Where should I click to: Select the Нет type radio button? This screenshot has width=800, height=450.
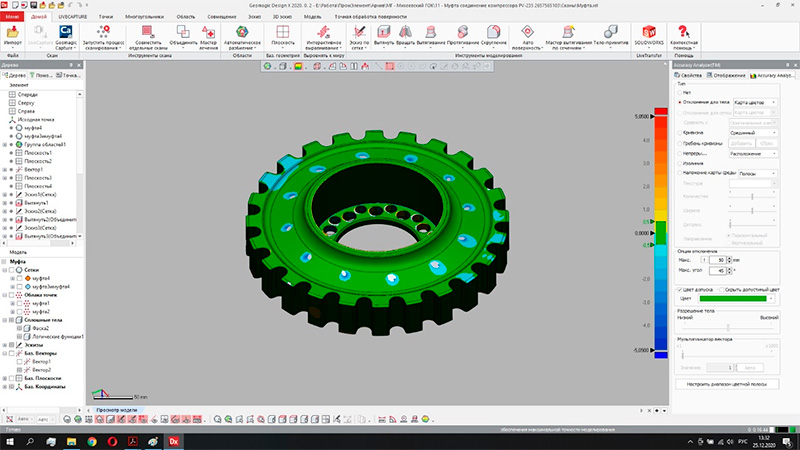680,92
